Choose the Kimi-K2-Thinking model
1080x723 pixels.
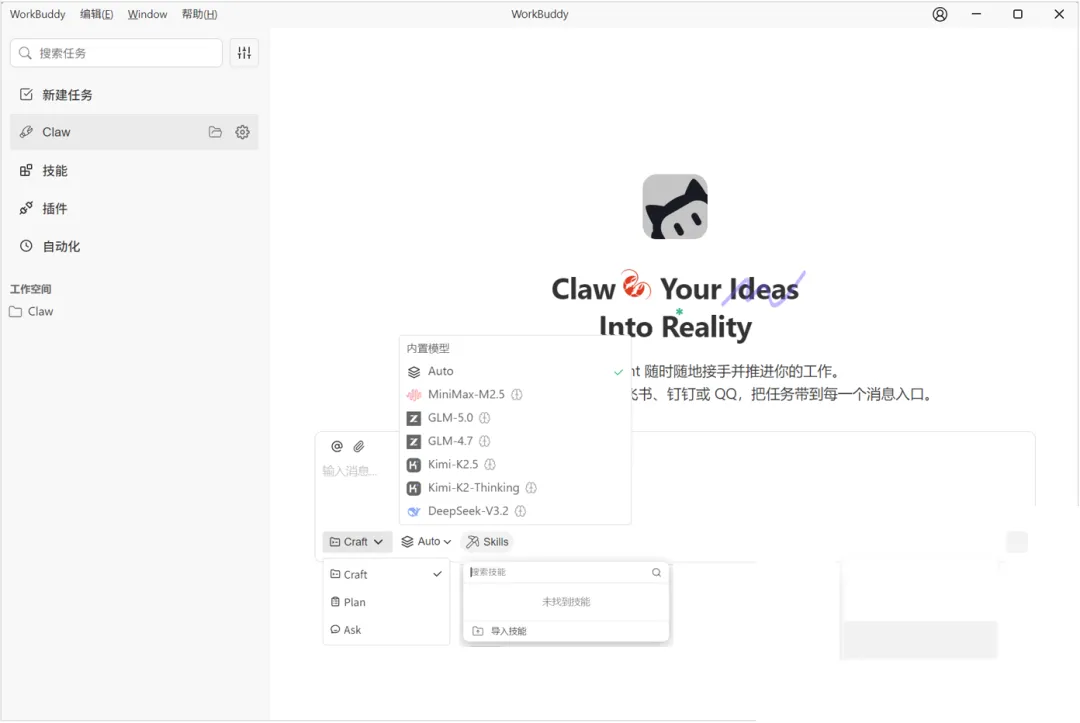[x=515, y=488]
